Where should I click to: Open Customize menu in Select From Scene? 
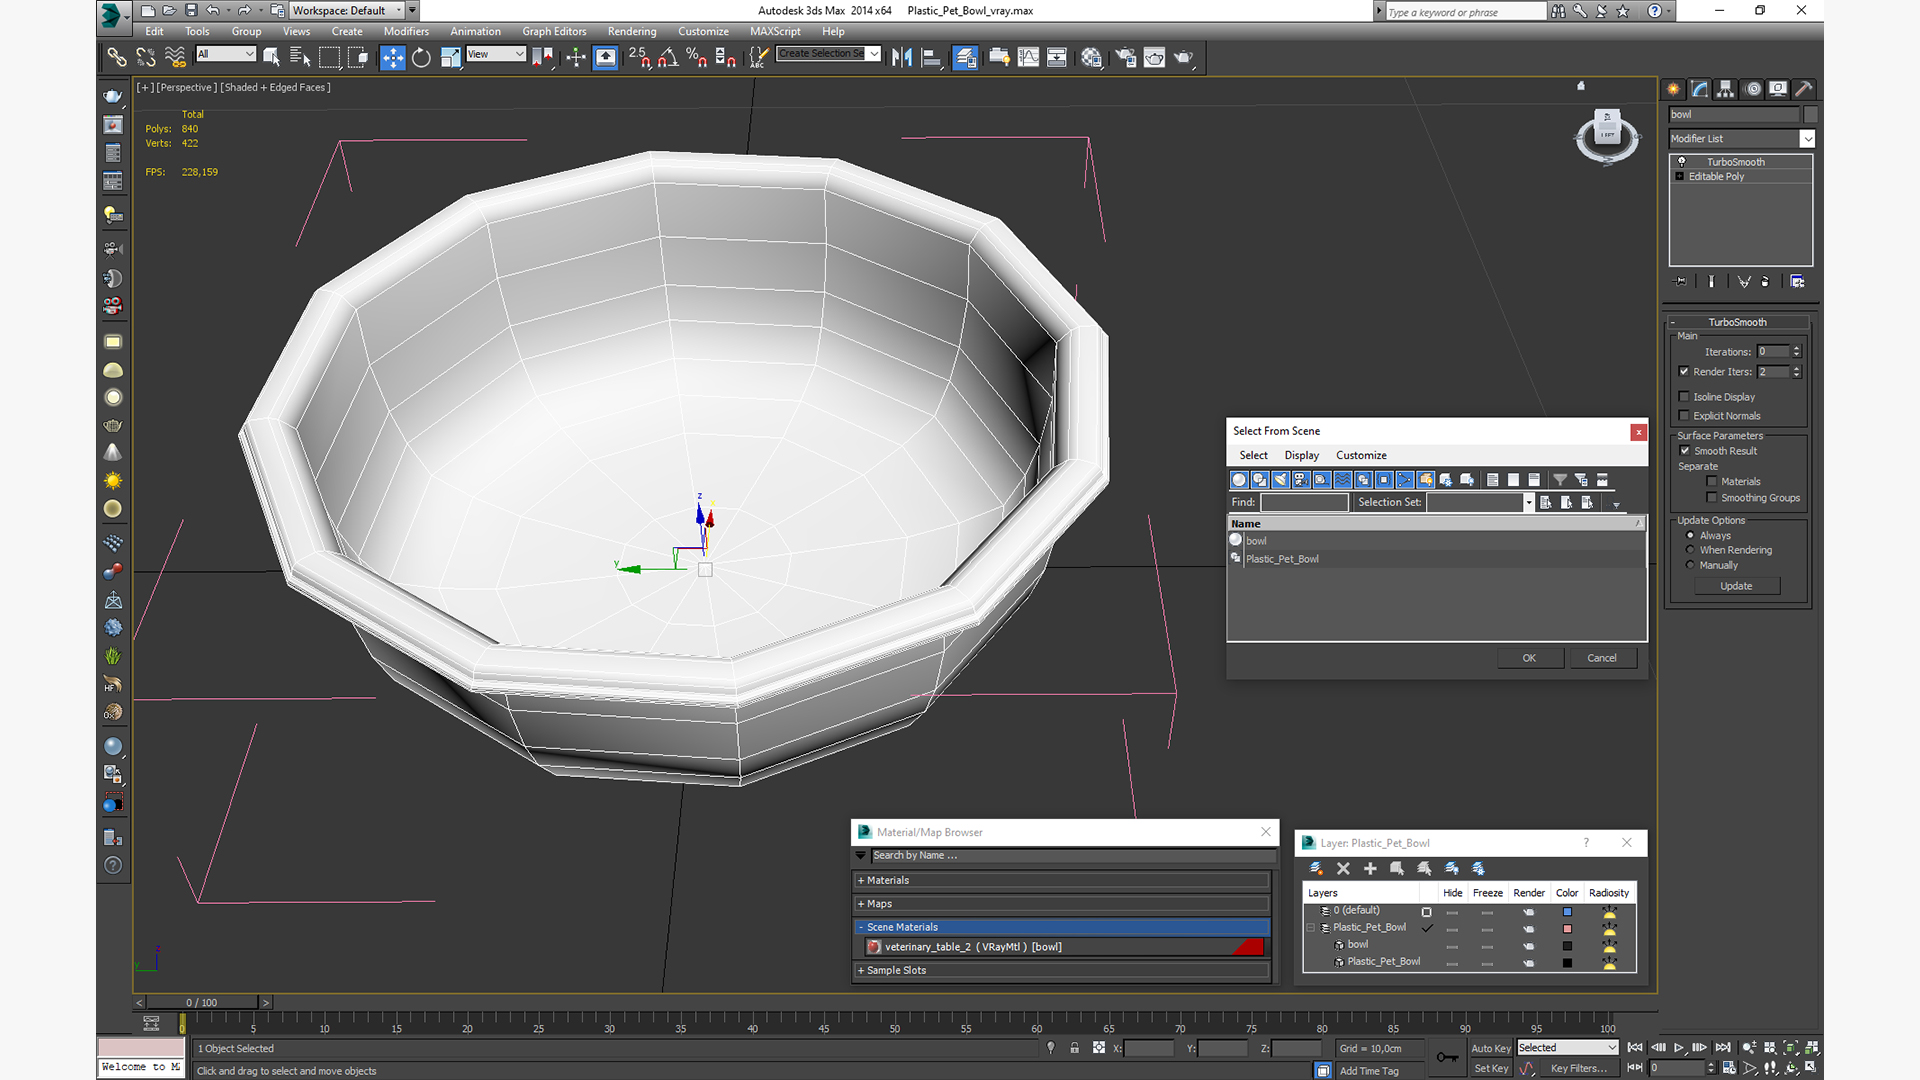point(1361,455)
